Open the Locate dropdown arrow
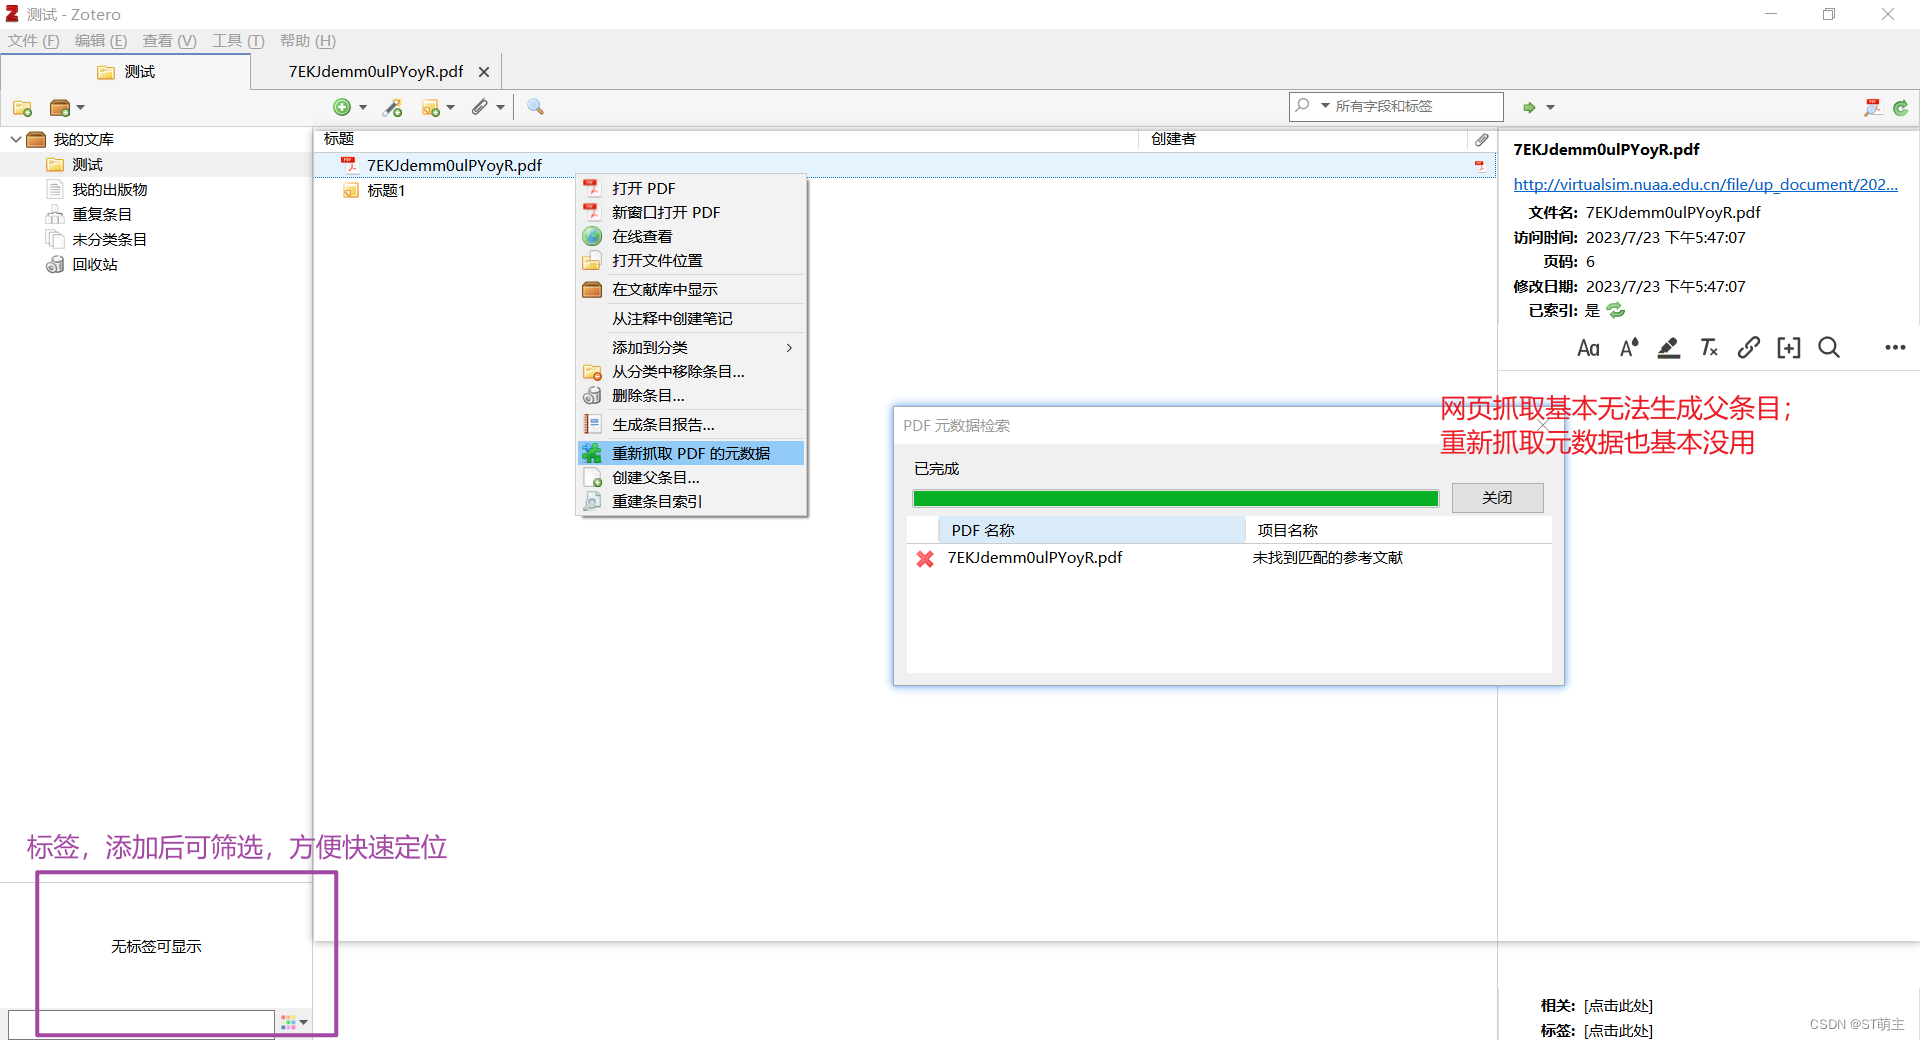 click(1550, 107)
